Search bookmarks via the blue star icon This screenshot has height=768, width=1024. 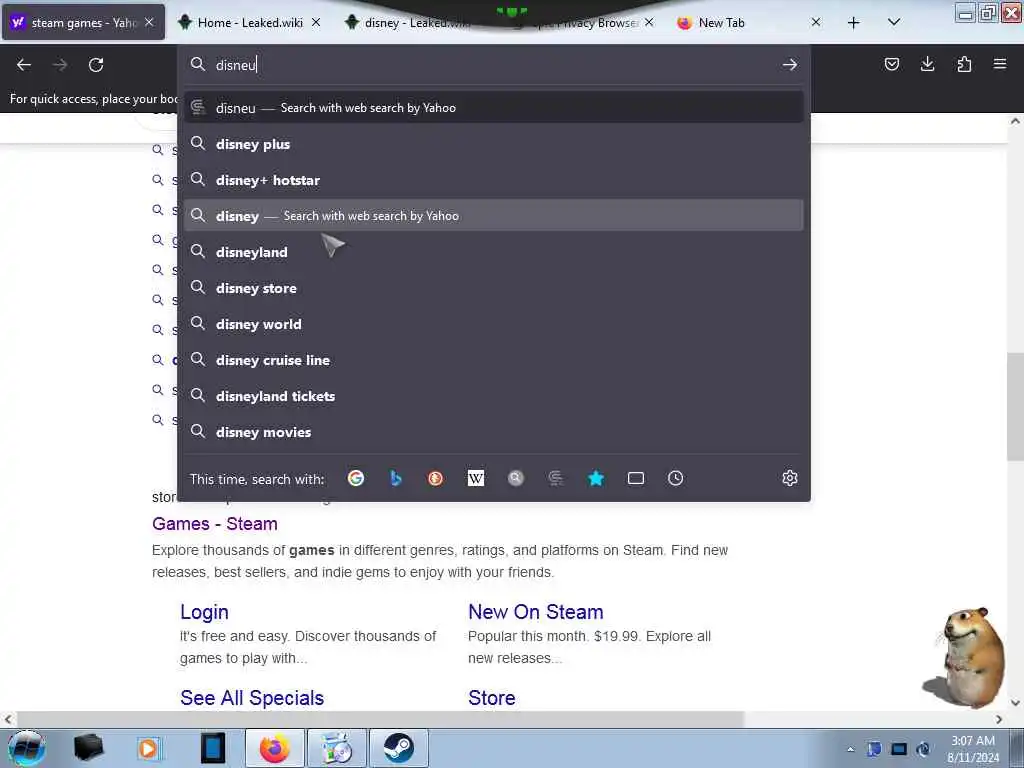click(596, 479)
